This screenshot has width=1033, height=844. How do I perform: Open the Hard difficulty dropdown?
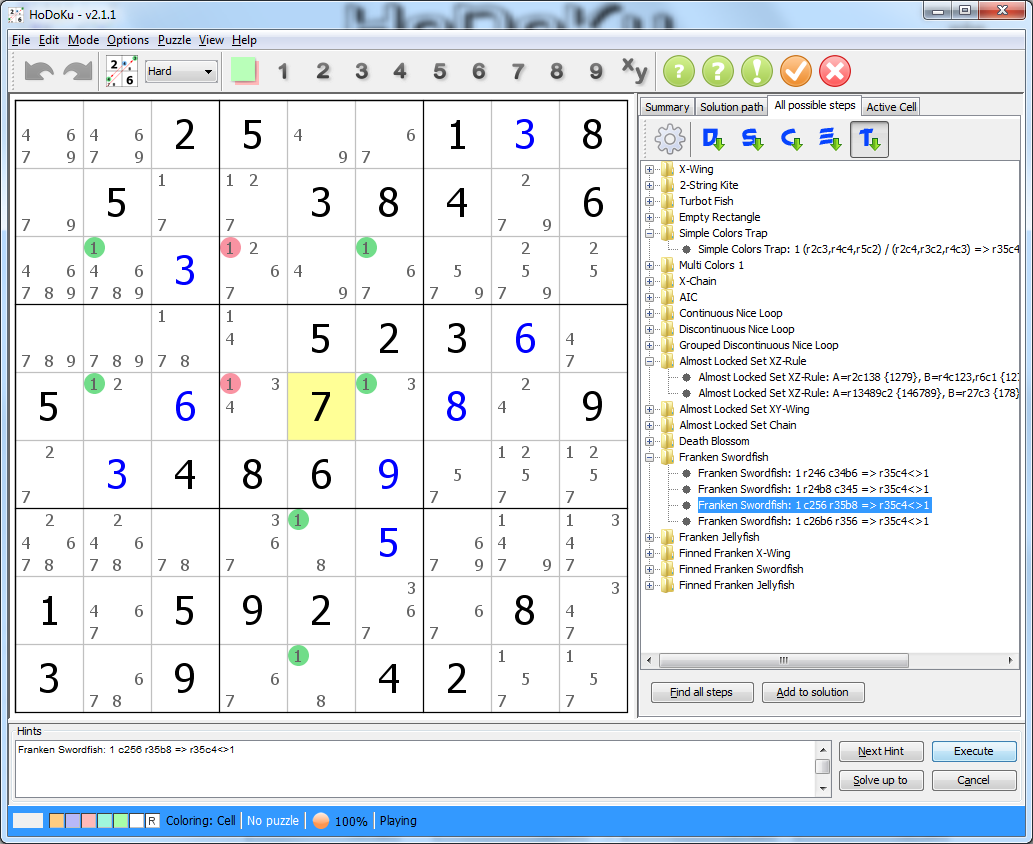coord(181,71)
